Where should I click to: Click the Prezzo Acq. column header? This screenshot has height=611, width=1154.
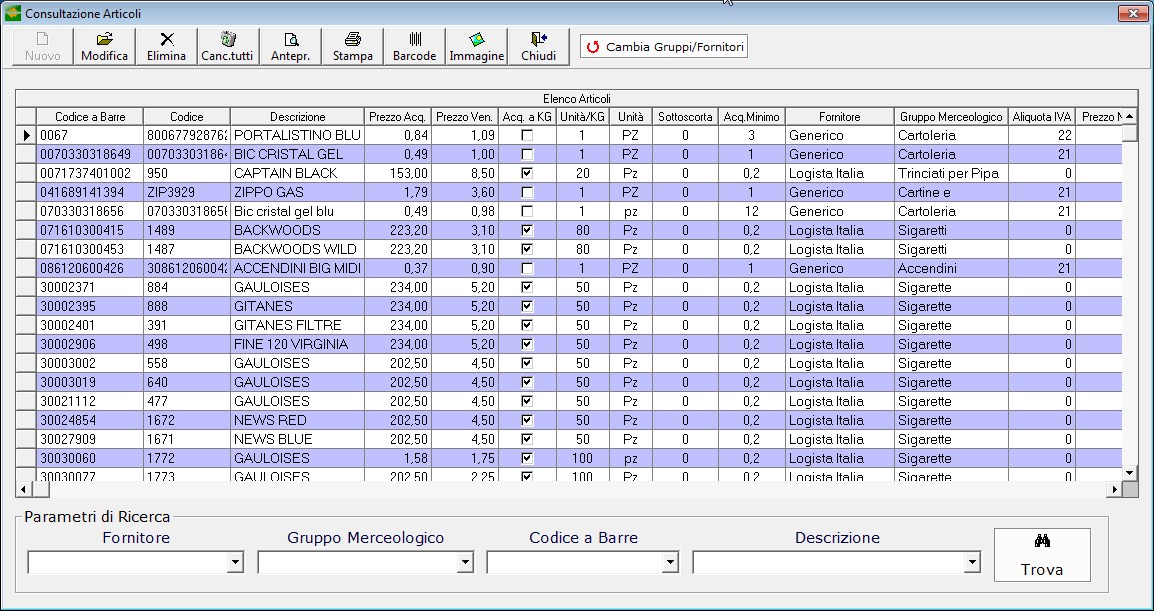(397, 116)
